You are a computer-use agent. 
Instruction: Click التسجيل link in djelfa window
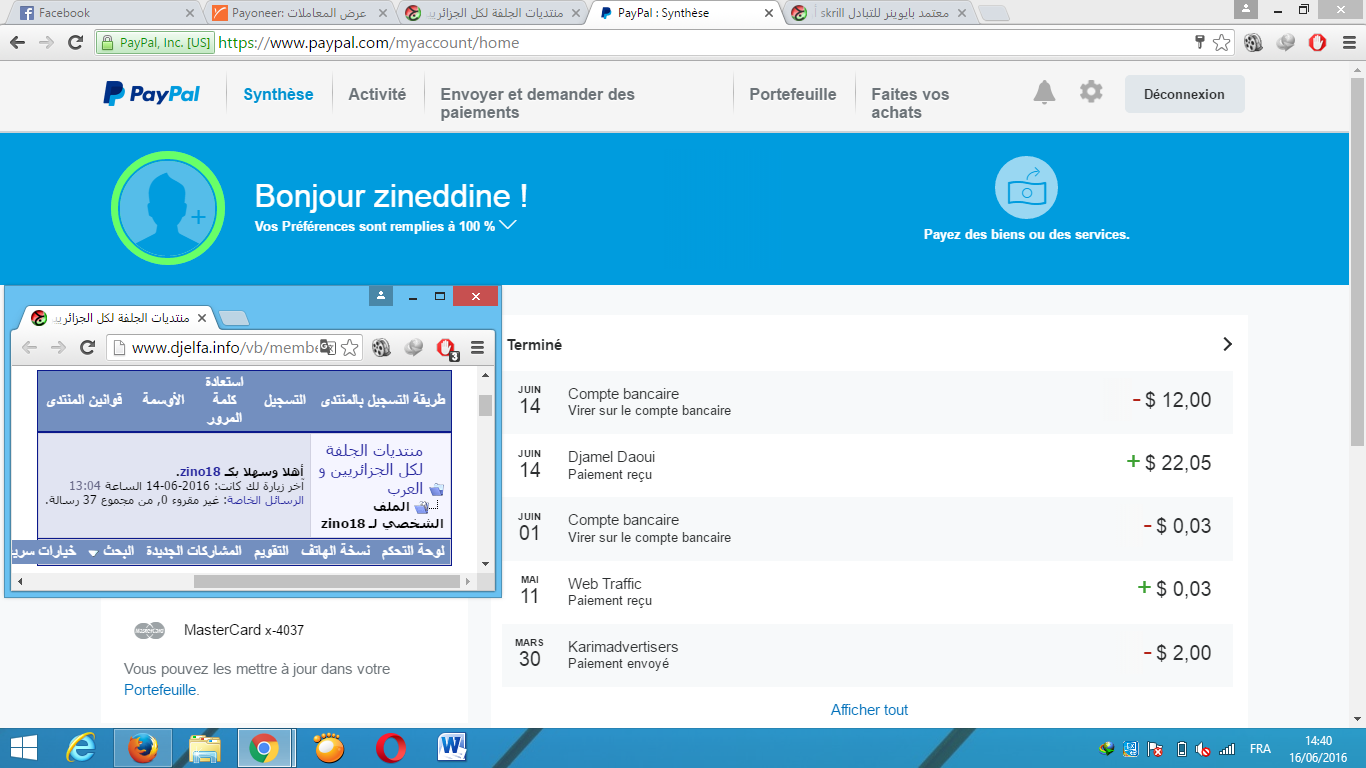(x=285, y=399)
